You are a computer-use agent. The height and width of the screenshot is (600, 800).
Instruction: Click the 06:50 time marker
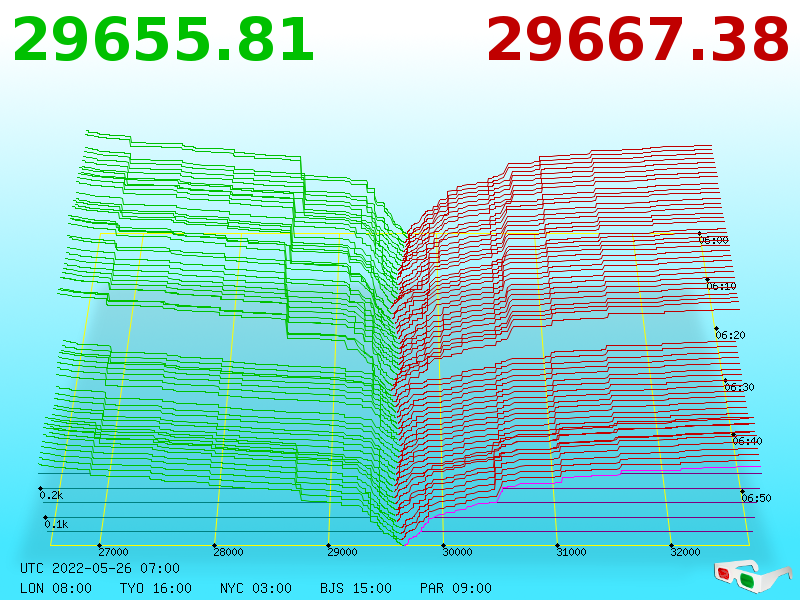pos(756,498)
